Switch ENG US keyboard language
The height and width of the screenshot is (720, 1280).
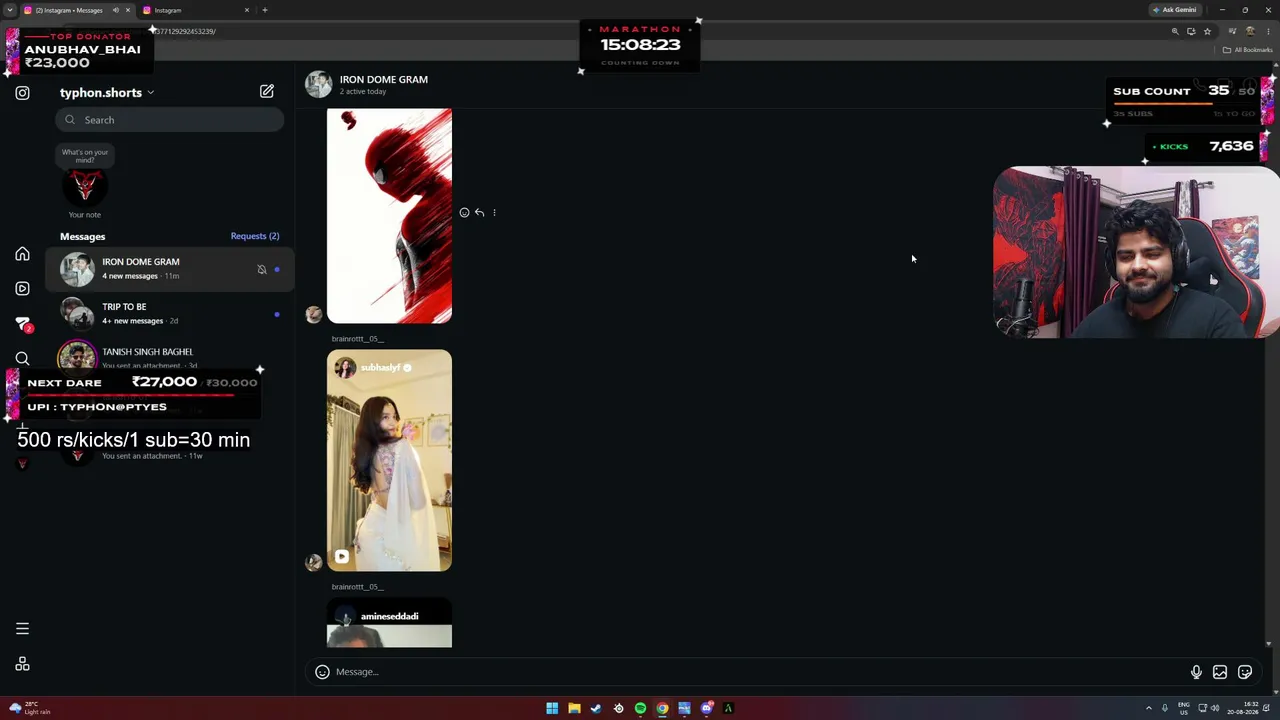[1184, 708]
